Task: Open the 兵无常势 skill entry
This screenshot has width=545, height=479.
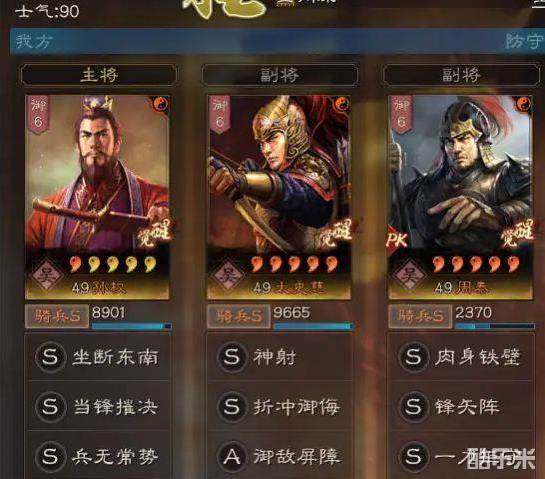Action: point(98,455)
